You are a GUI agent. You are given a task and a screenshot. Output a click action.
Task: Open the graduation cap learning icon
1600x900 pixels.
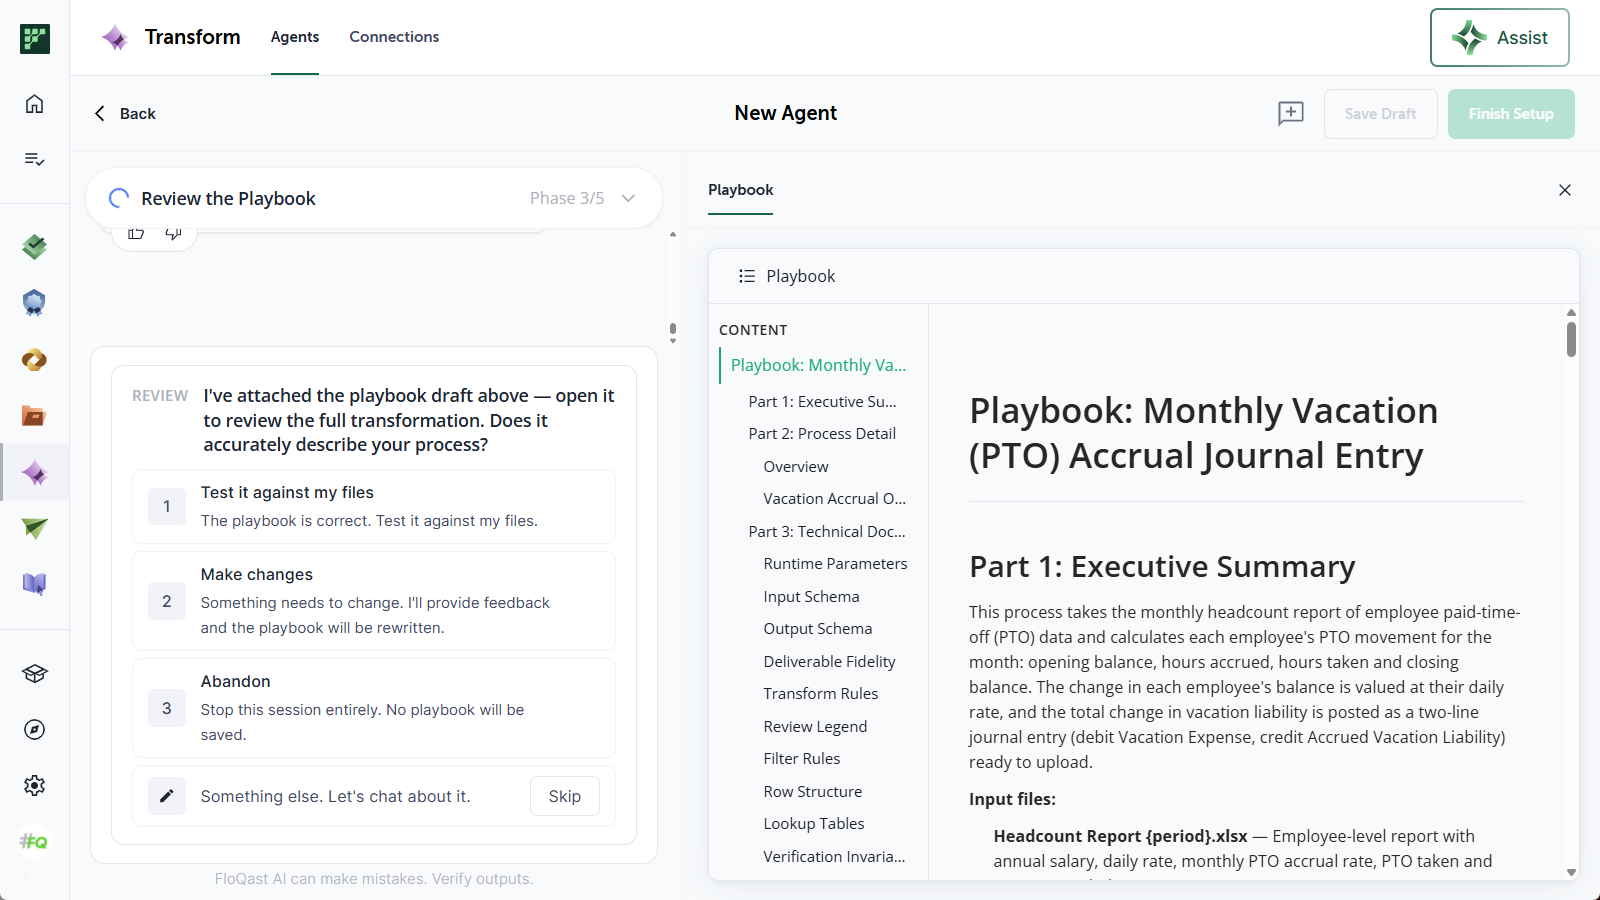click(34, 673)
